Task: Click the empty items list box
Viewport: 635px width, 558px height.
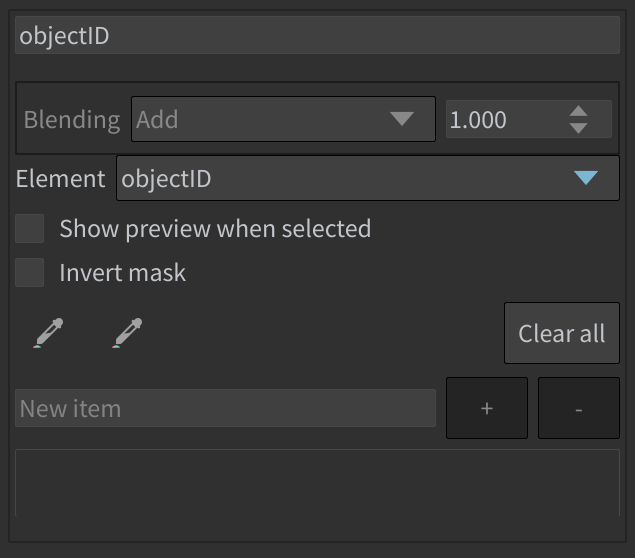Action: 318,483
